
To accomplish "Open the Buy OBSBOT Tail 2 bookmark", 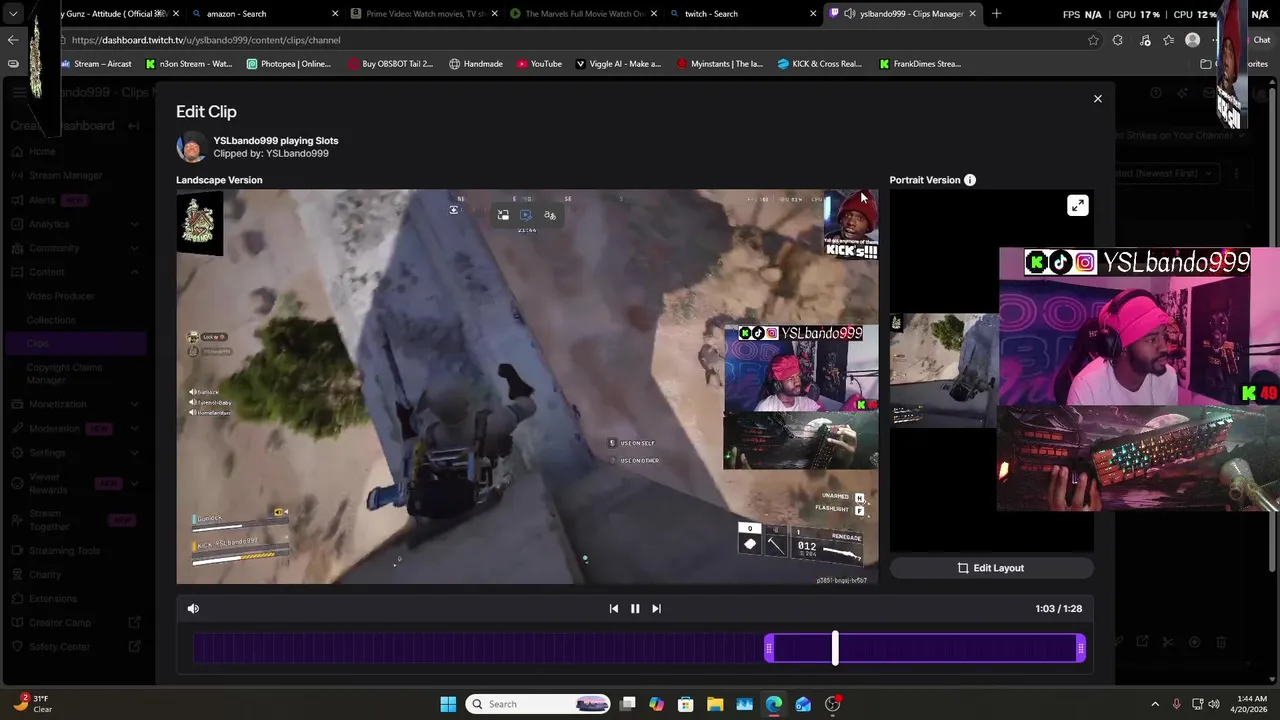I will (391, 64).
